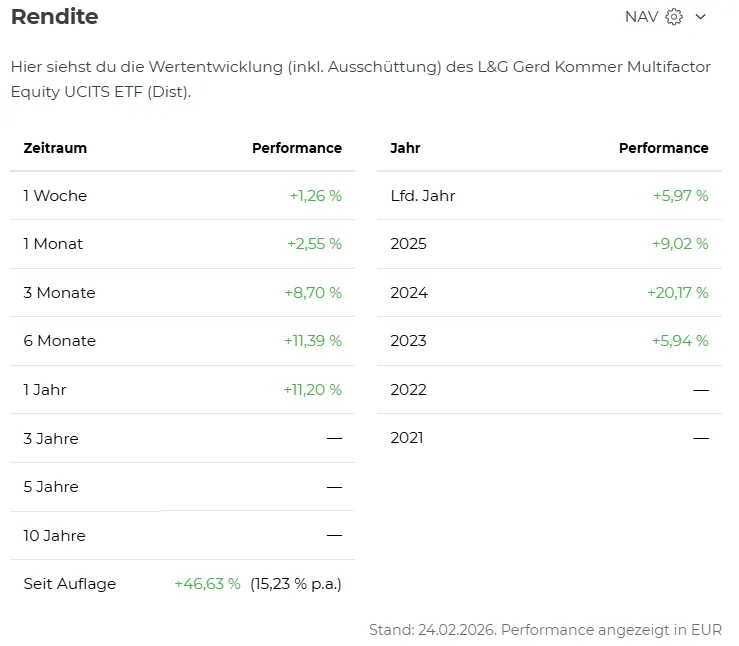Click Performance header beside Zeitraum
This screenshot has width=739, height=646.
point(296,148)
